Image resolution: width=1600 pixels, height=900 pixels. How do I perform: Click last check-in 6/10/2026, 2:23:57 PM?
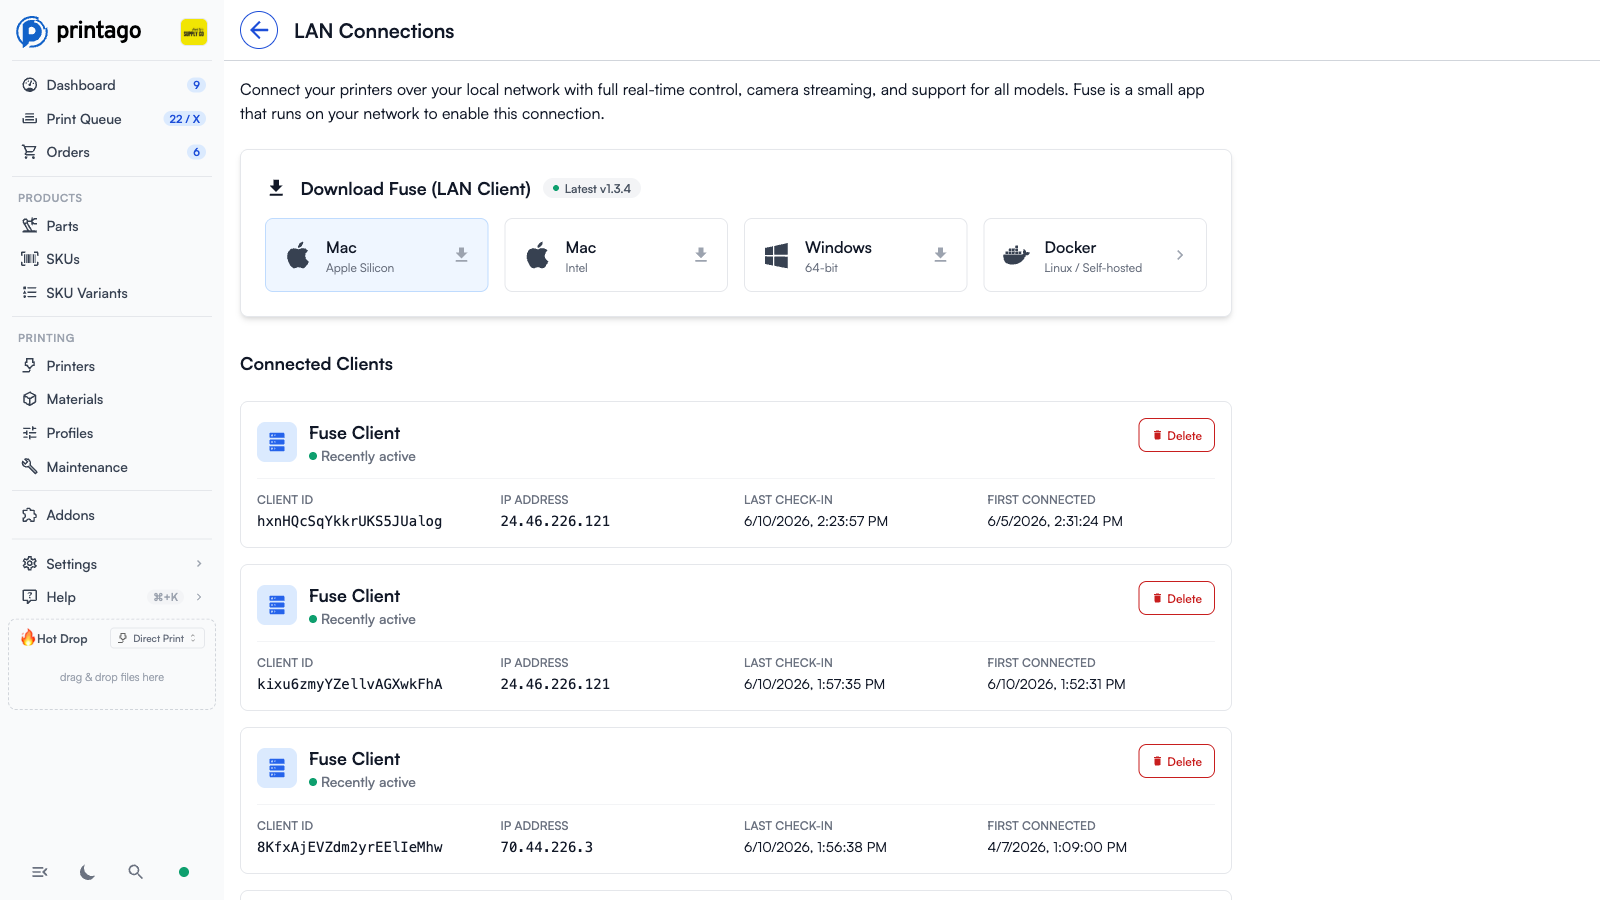point(816,521)
